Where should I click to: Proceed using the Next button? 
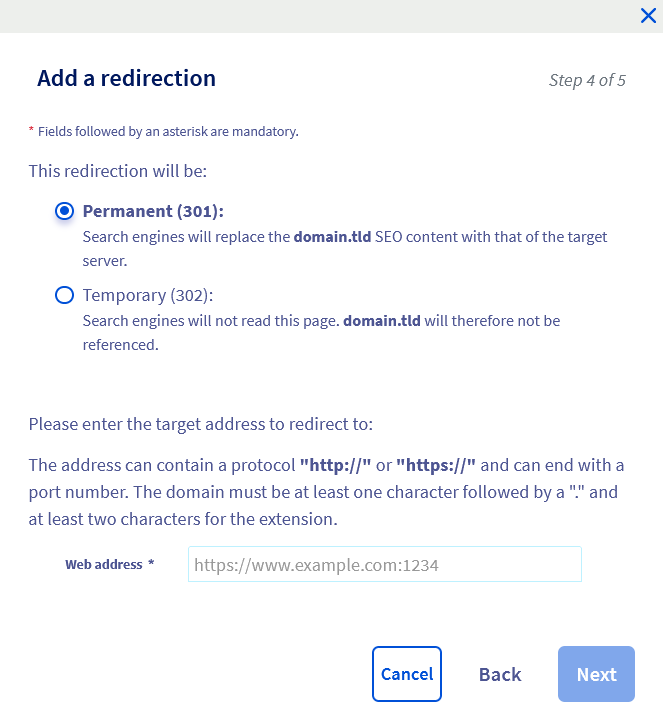click(596, 674)
